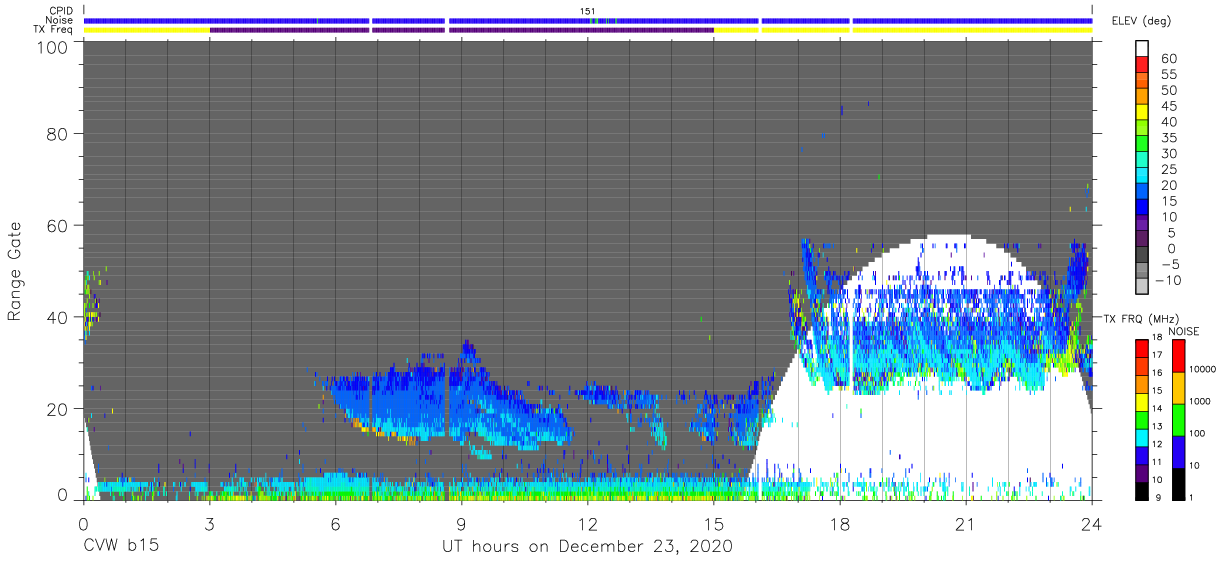This screenshot has height=567, width=1228.
Task: Click the "45" elevation colorbar label
Action: [1168, 106]
